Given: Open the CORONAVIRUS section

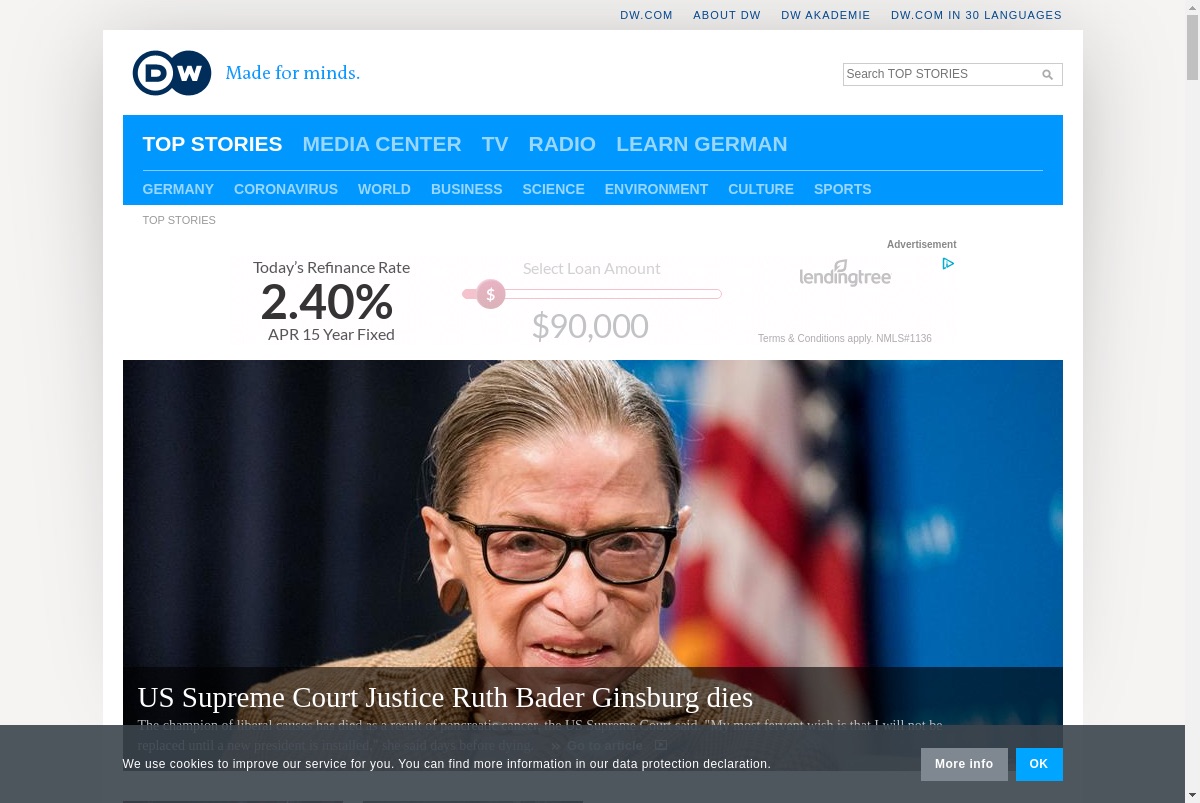Looking at the screenshot, I should tap(286, 189).
